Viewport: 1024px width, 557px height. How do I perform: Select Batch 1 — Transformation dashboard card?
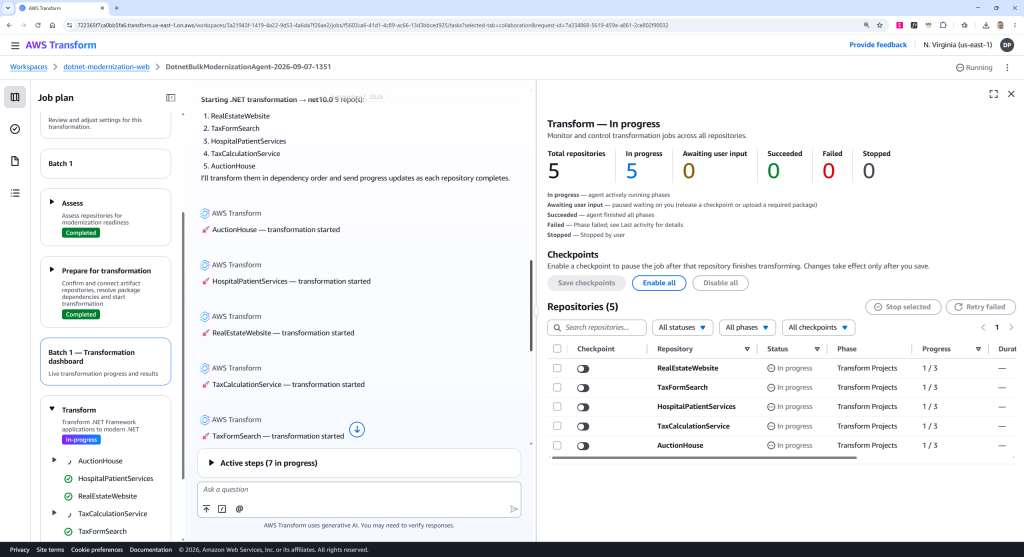(x=105, y=362)
